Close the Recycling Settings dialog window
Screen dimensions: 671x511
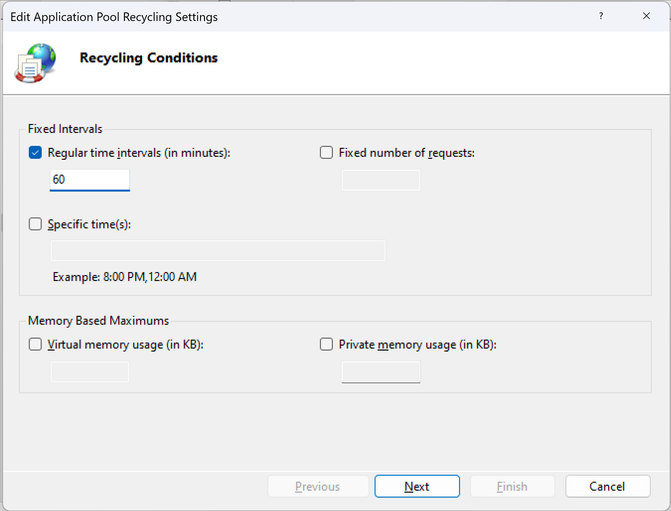tap(646, 17)
